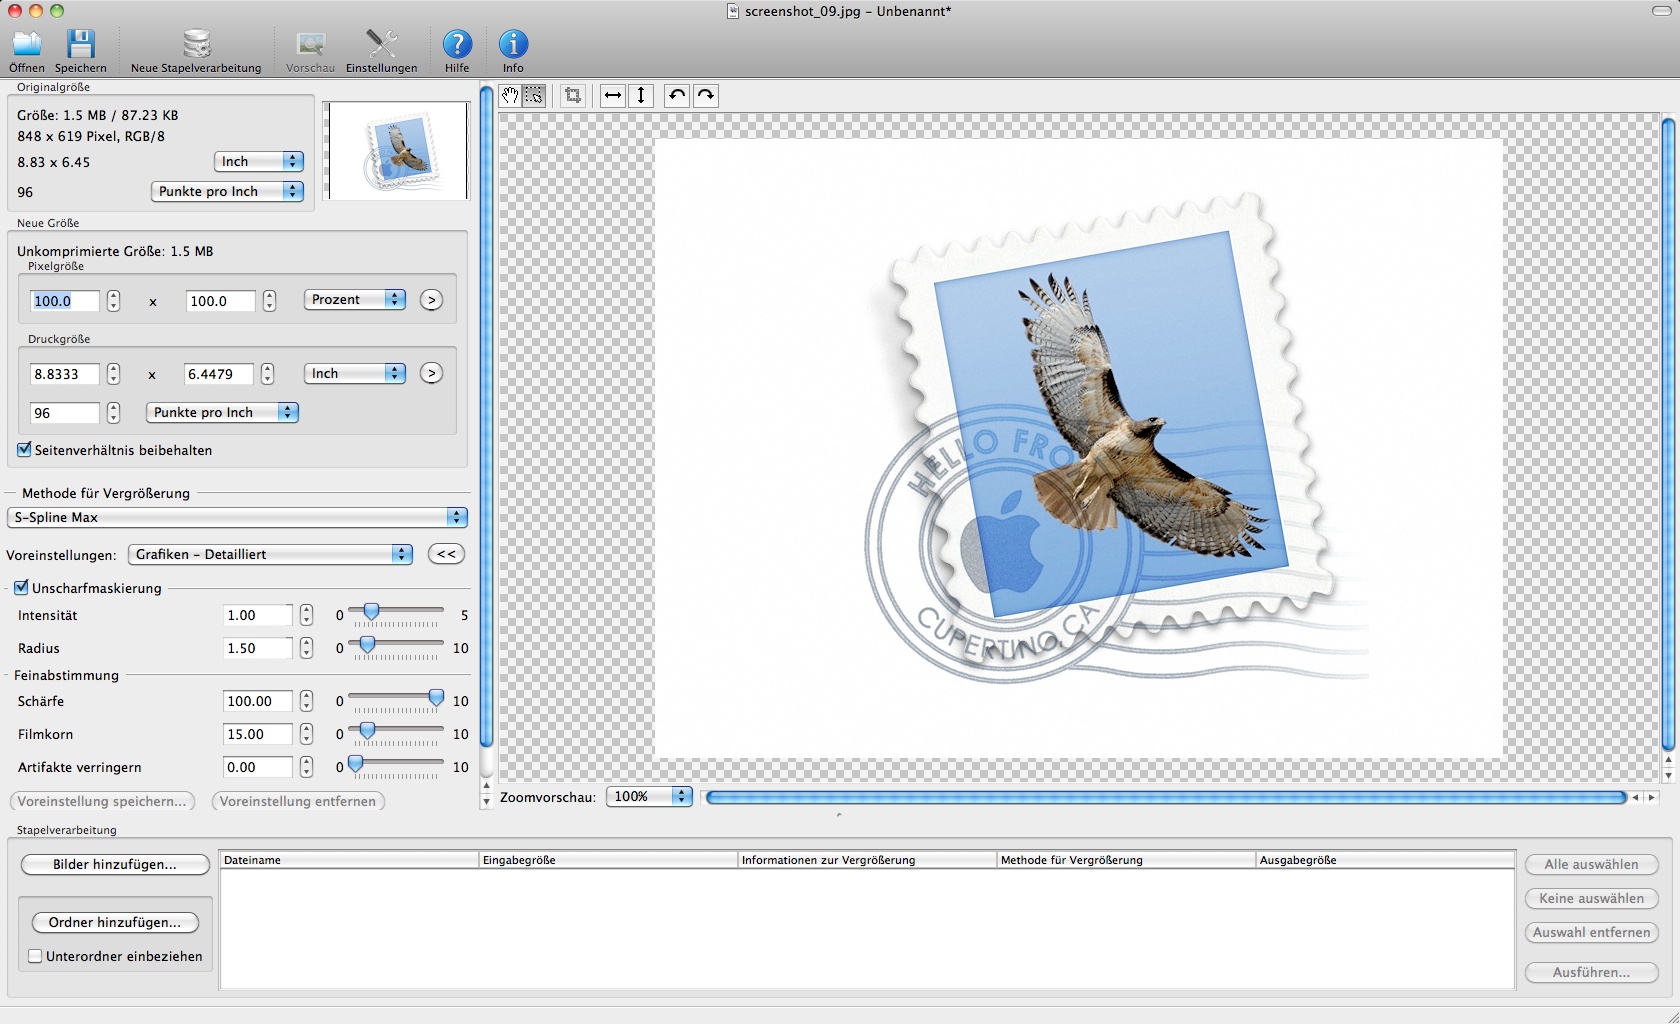
Task: Click Bilder hinzufügen... button
Action: coord(115,864)
